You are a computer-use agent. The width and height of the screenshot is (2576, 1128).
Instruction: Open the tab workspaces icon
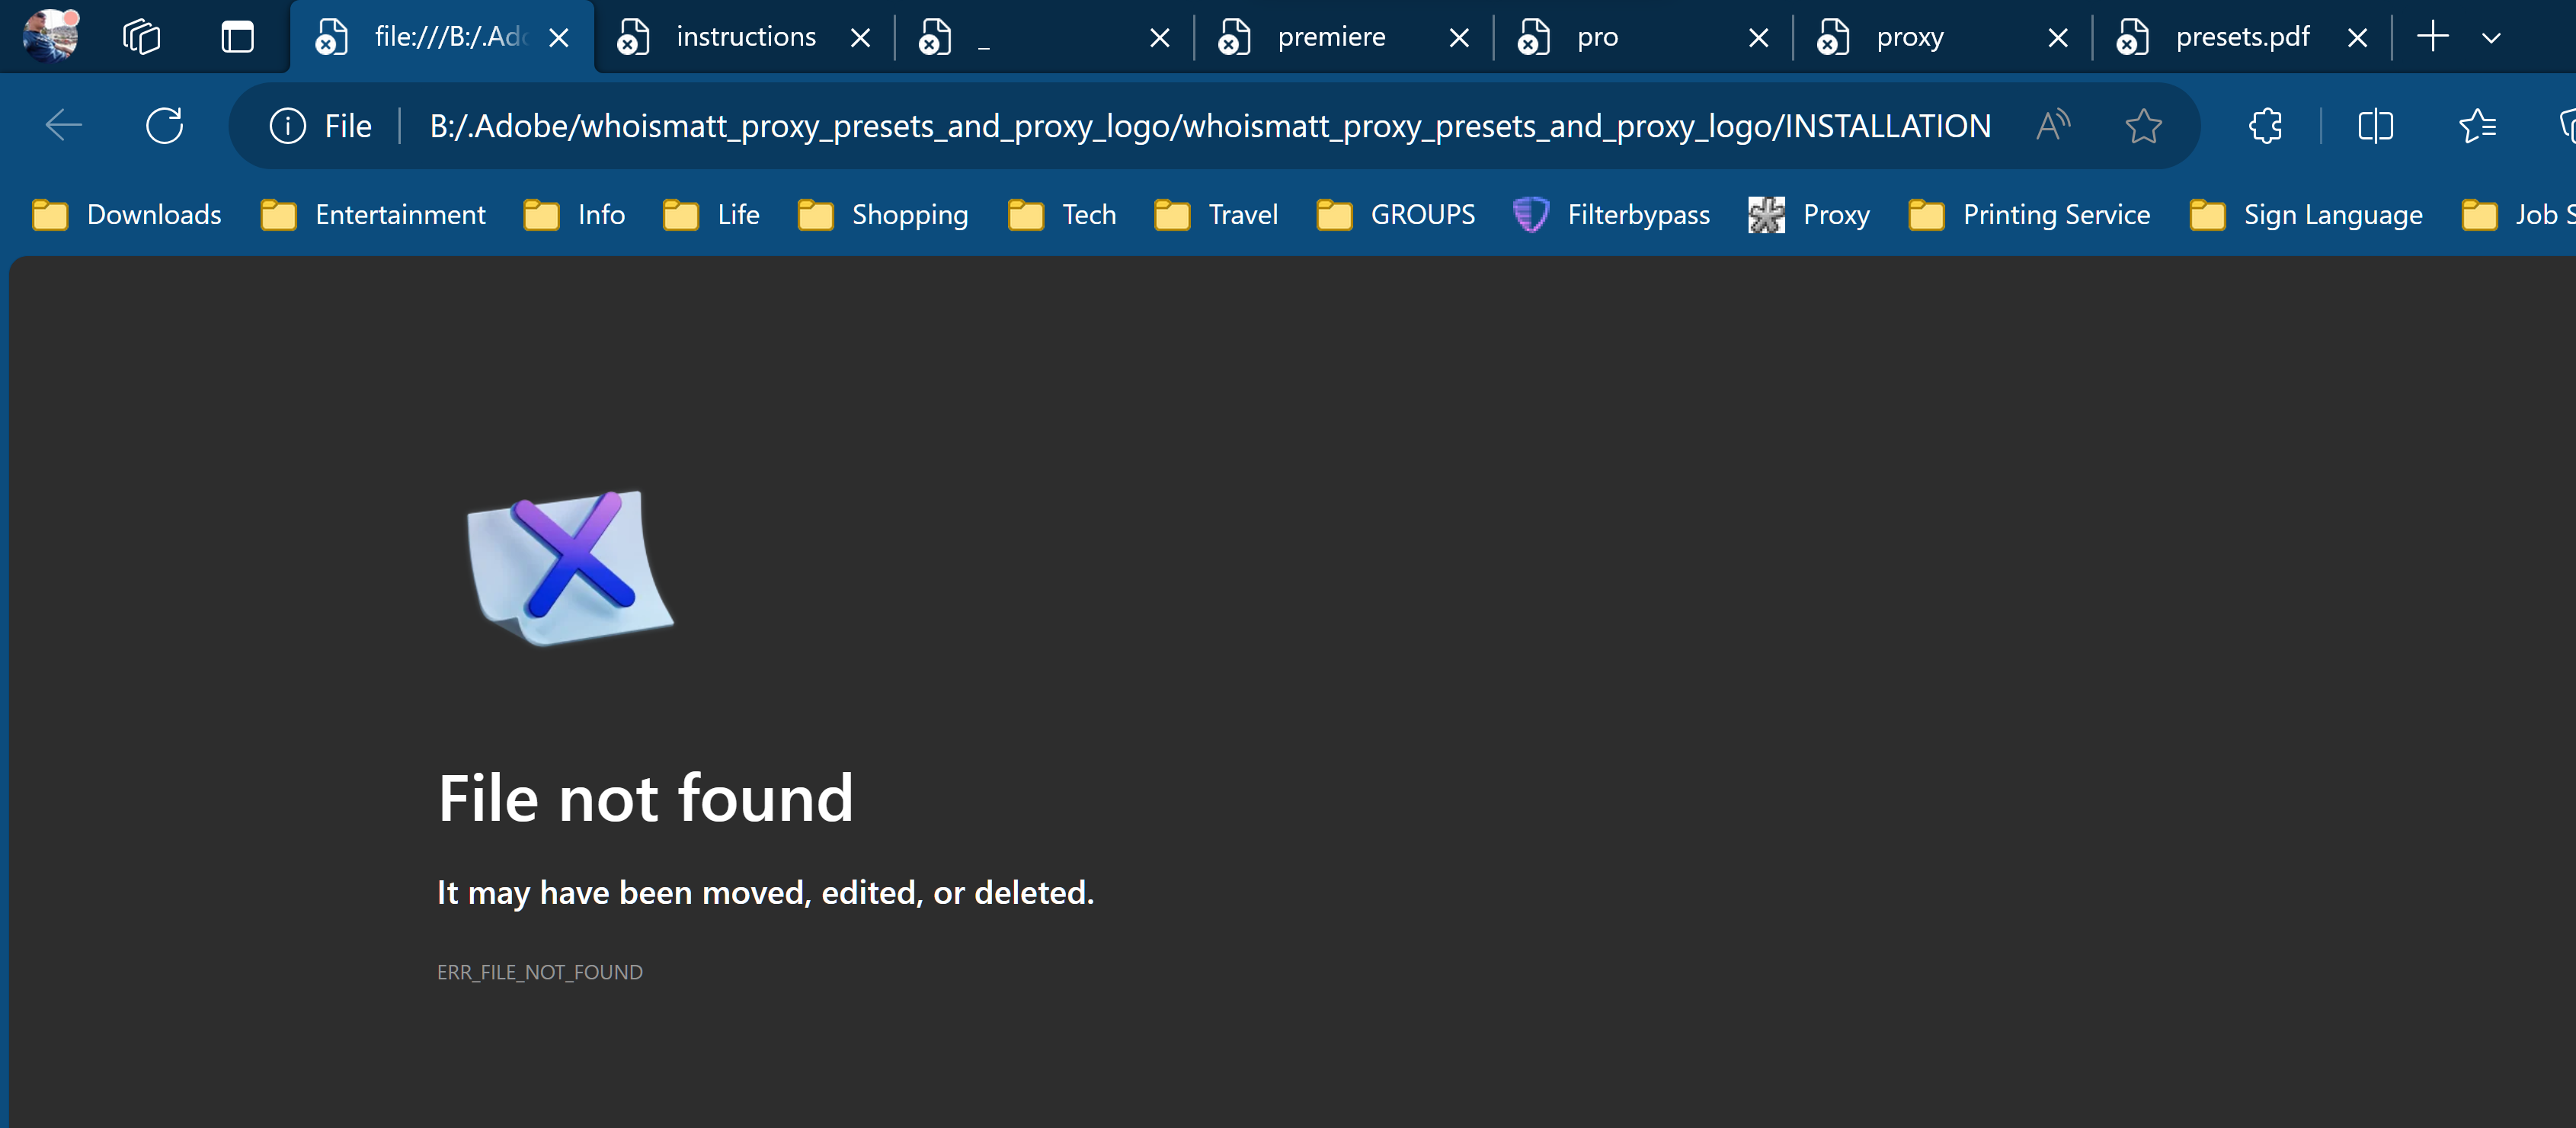click(141, 36)
